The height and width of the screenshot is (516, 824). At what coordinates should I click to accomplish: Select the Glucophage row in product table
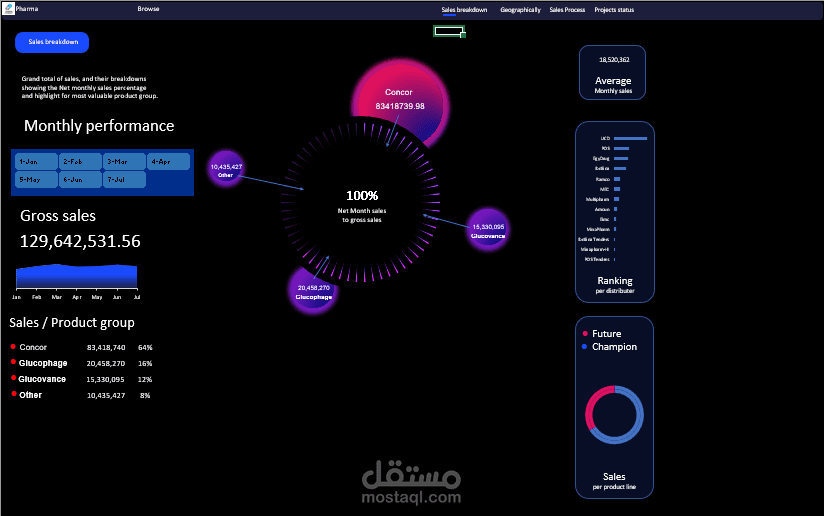[81, 363]
